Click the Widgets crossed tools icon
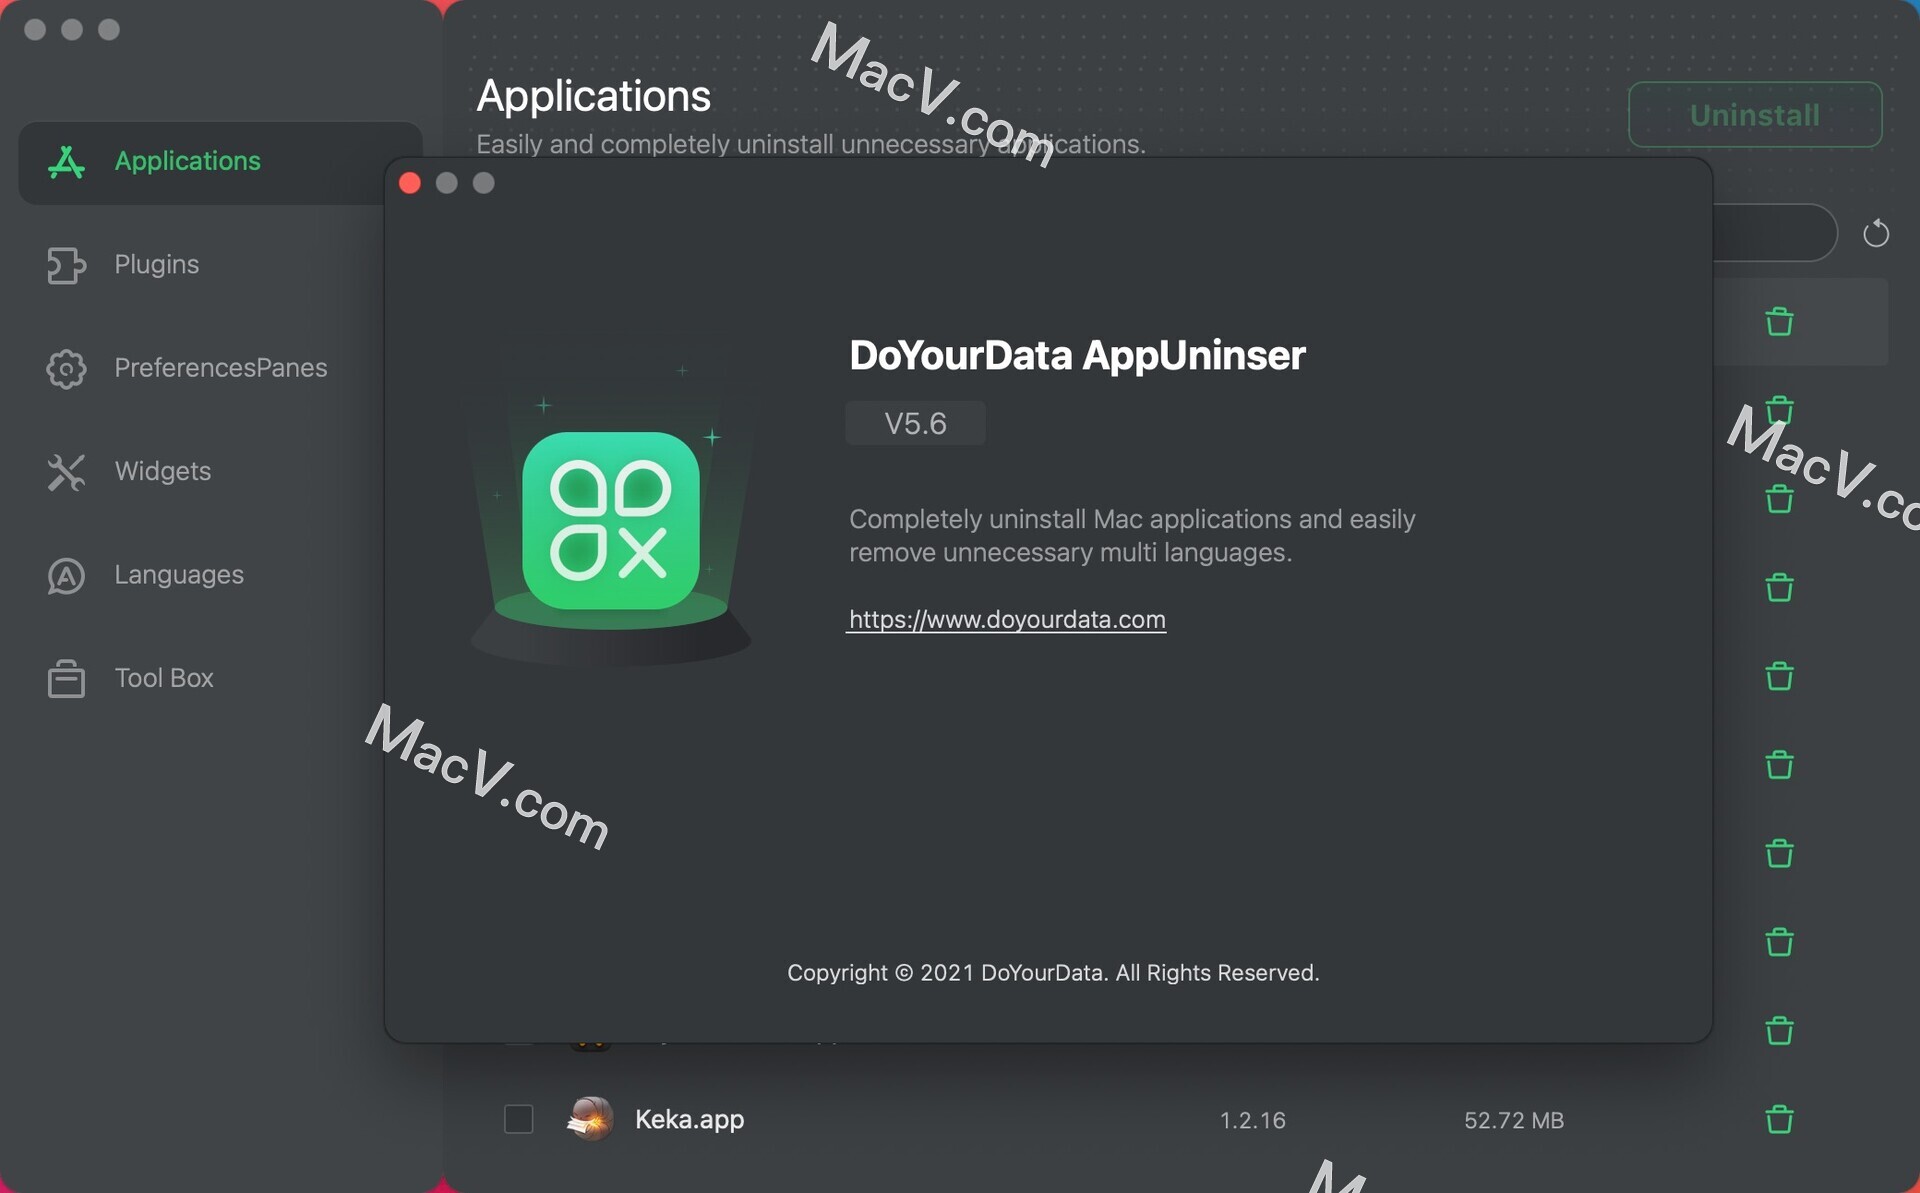 66,472
